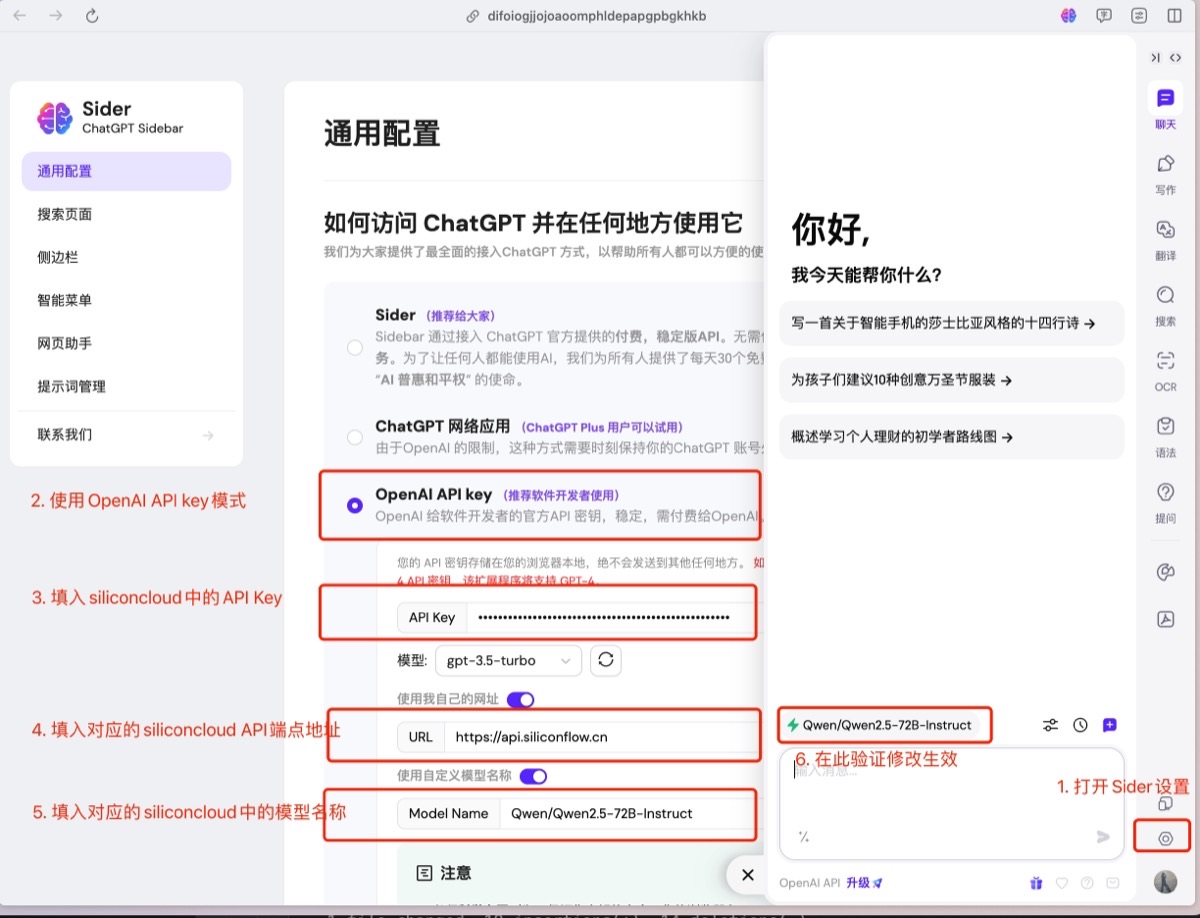
Task: Open the Translate (翻译) tool icon
Action: point(1165,230)
